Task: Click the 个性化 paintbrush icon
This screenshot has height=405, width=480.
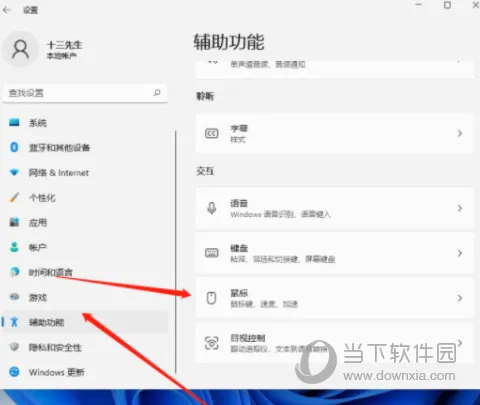Action: click(x=14, y=197)
